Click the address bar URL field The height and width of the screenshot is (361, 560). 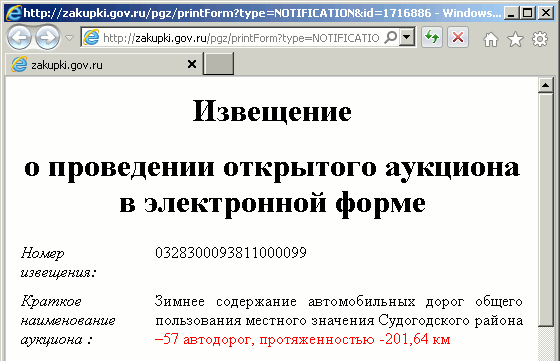(241, 37)
